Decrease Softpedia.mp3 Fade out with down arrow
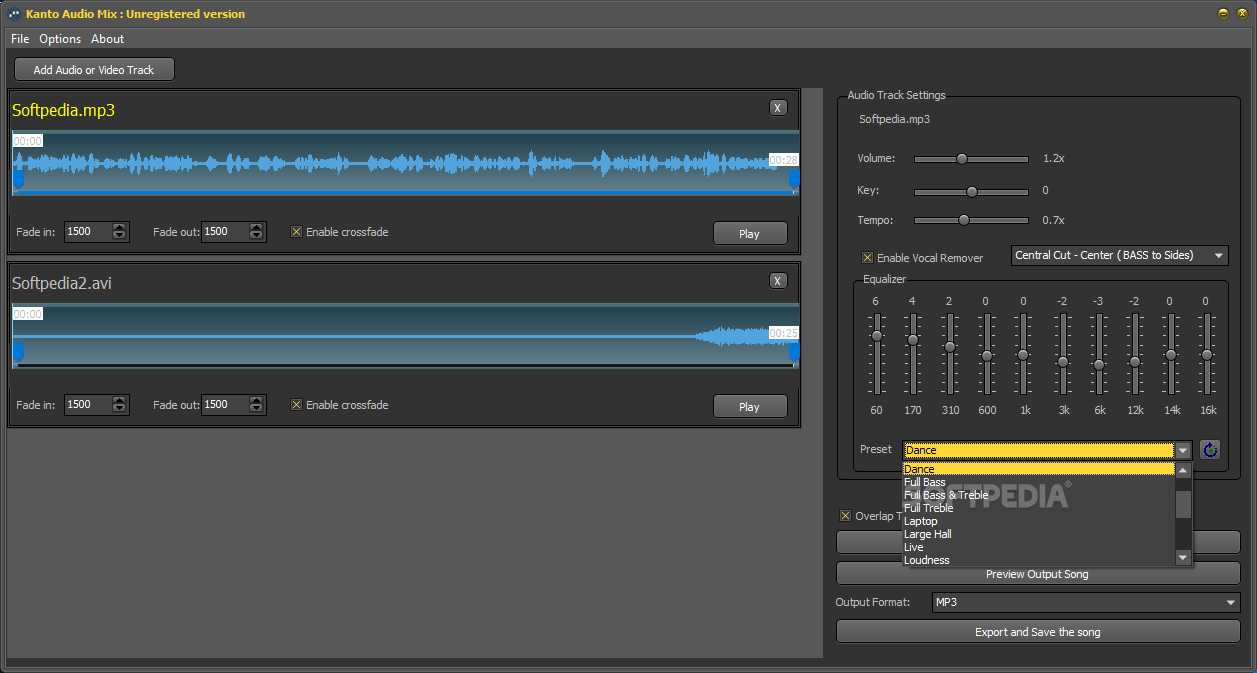The width and height of the screenshot is (1257, 673). click(x=257, y=237)
